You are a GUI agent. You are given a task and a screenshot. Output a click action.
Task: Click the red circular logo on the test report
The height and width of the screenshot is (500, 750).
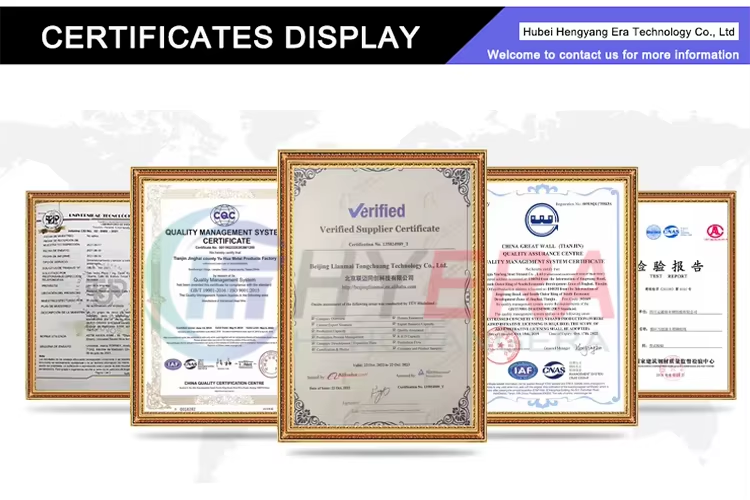(x=715, y=231)
